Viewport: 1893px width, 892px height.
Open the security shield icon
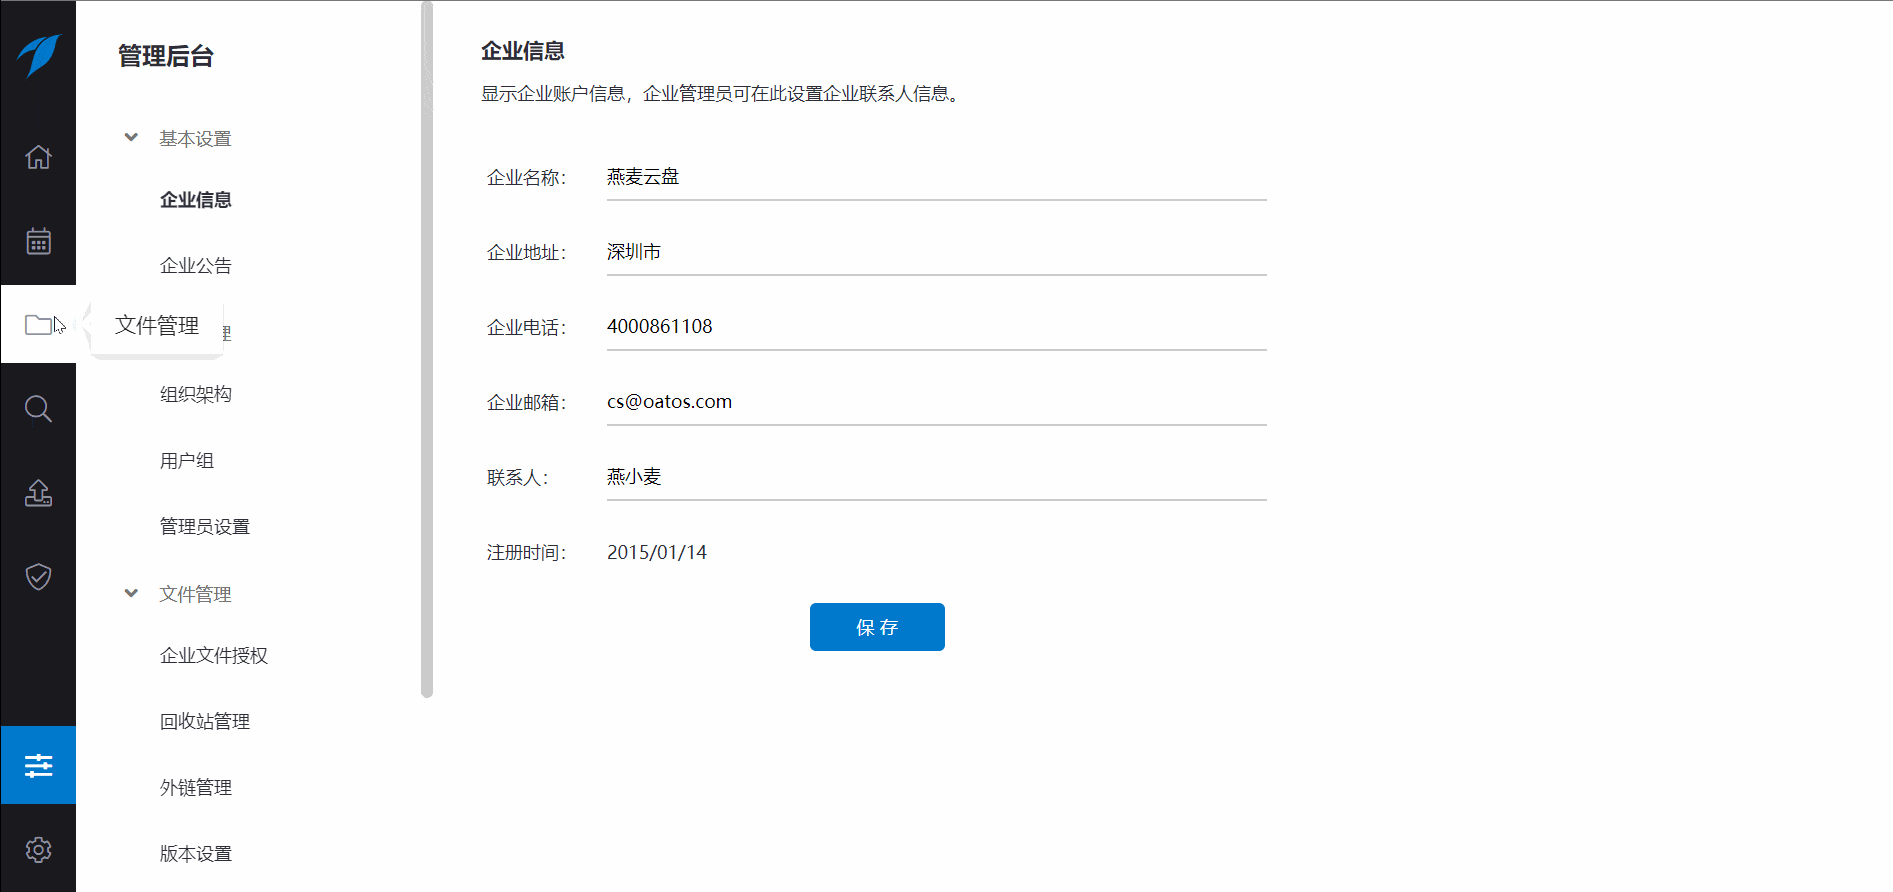(38, 577)
